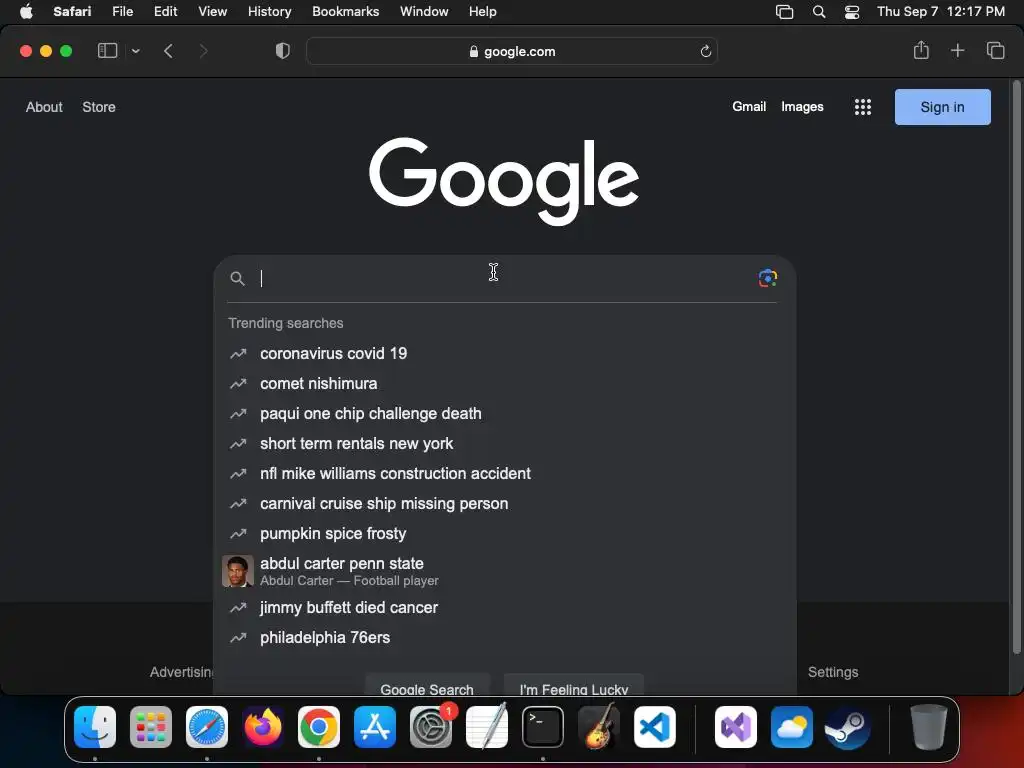Open Safari from the Dock

[x=207, y=727]
